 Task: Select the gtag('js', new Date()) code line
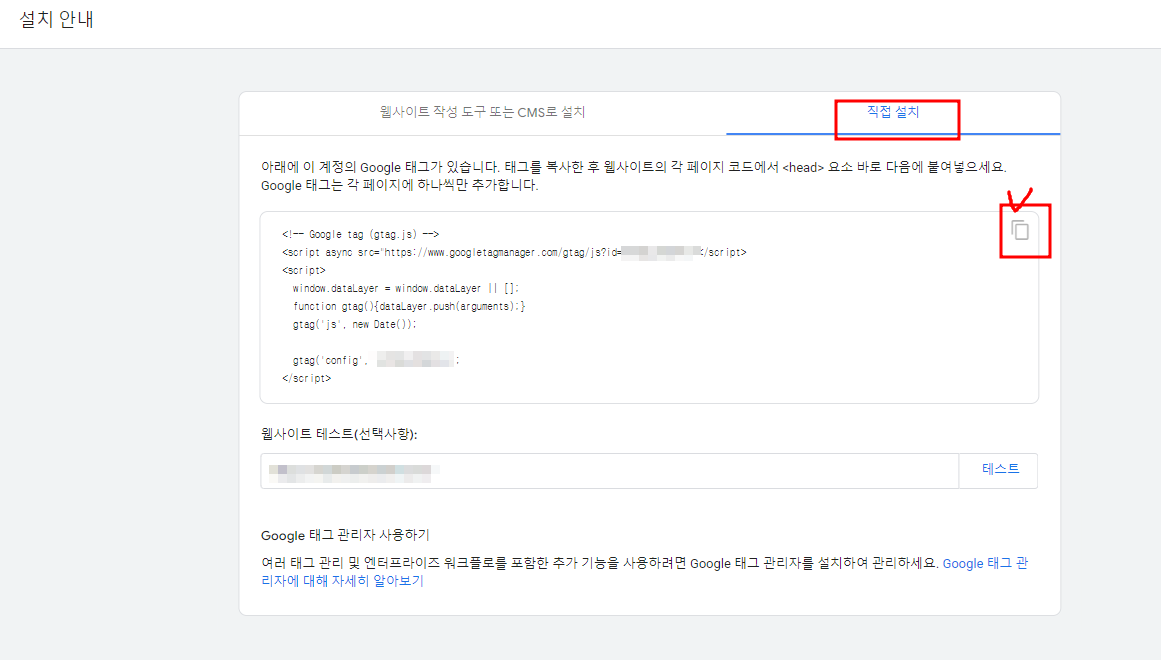[355, 322]
